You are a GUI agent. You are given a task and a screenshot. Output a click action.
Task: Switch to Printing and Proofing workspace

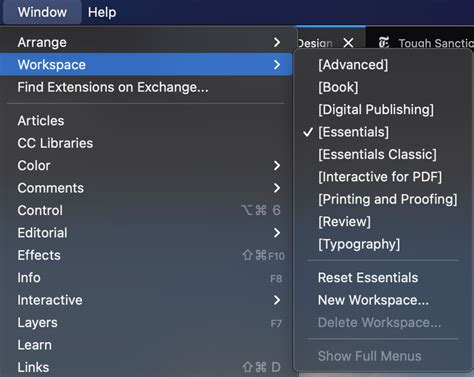pos(383,199)
